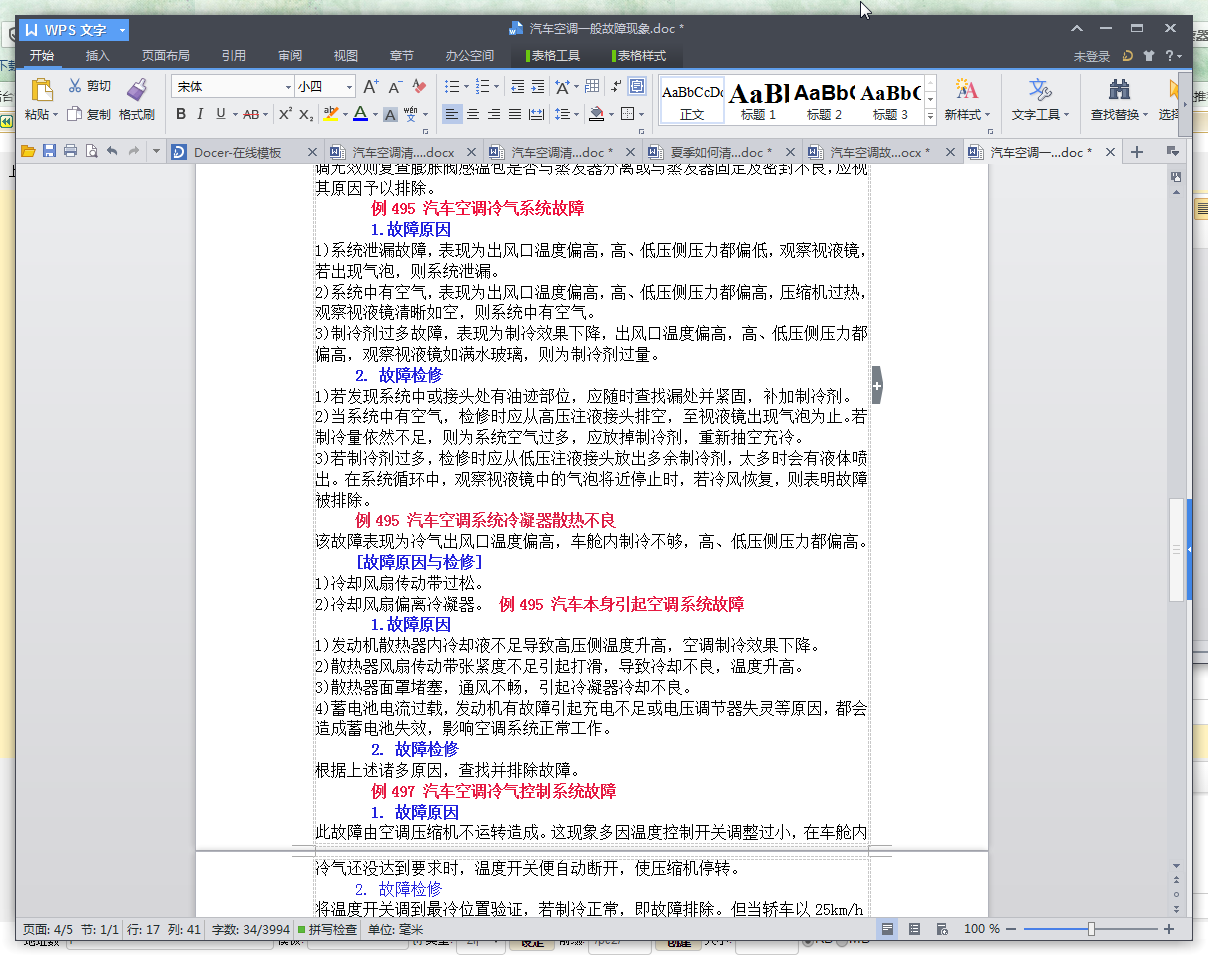Open Find and Replace (查找替换) binoculars
The height and width of the screenshot is (956, 1208).
(1120, 99)
